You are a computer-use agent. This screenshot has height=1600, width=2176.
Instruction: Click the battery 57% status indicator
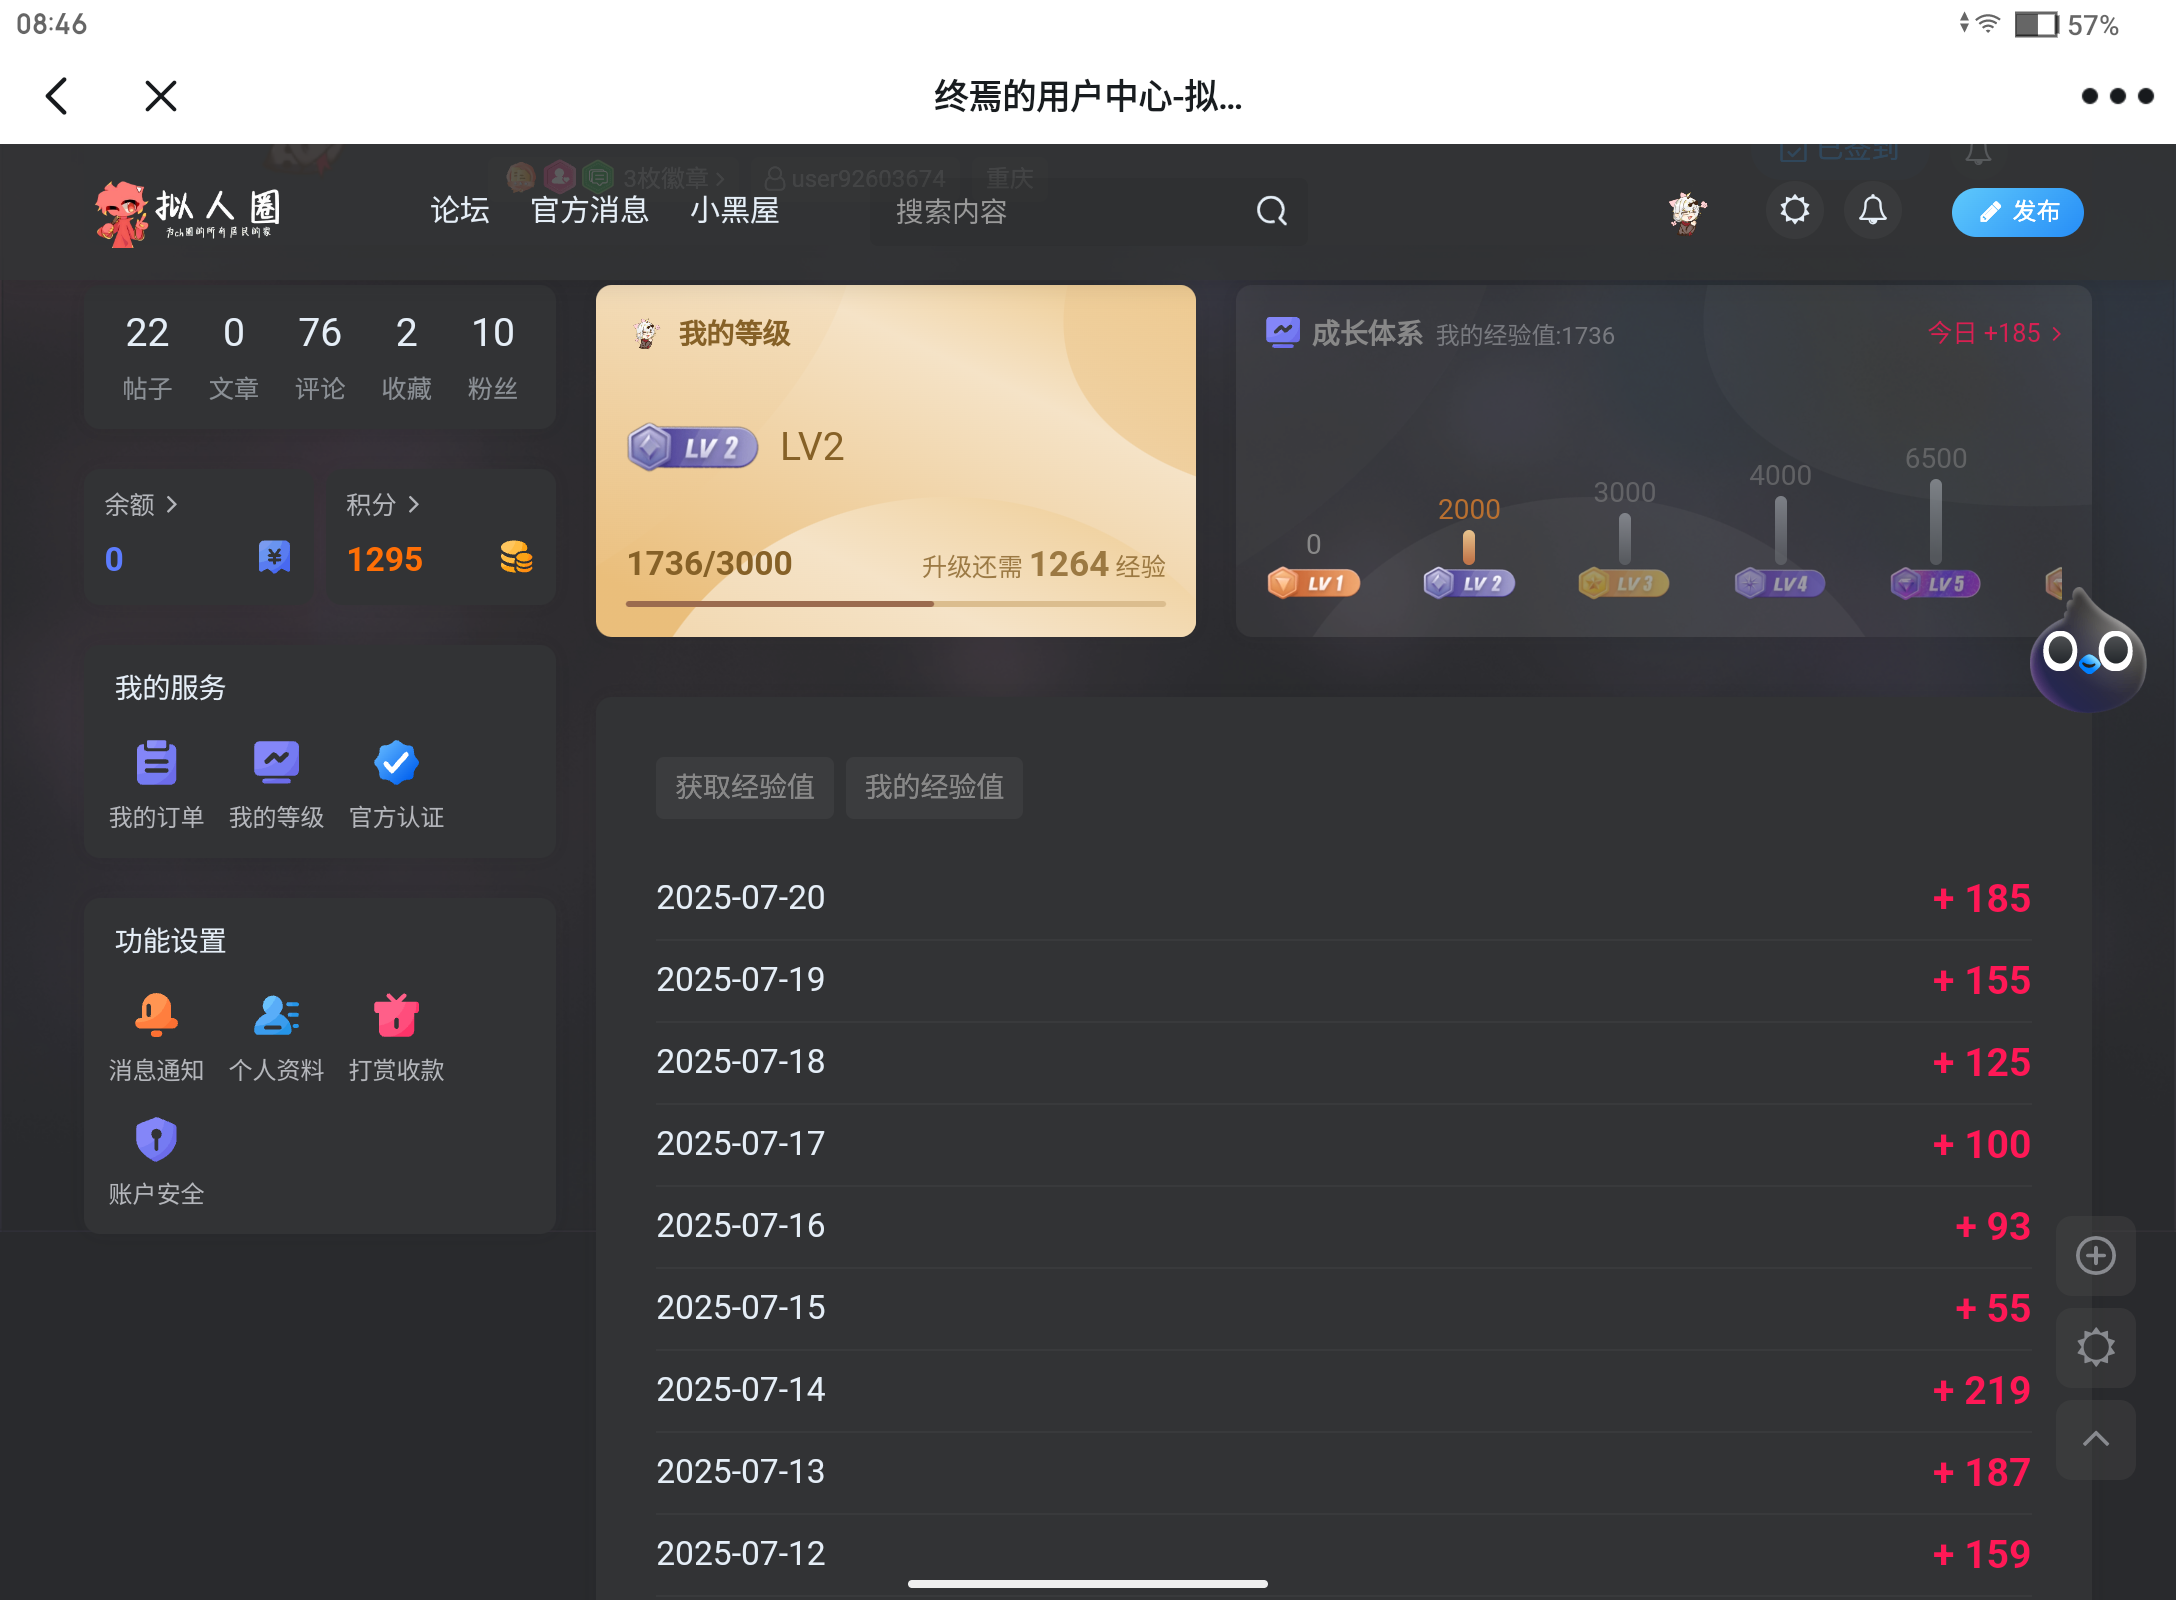2066,25
